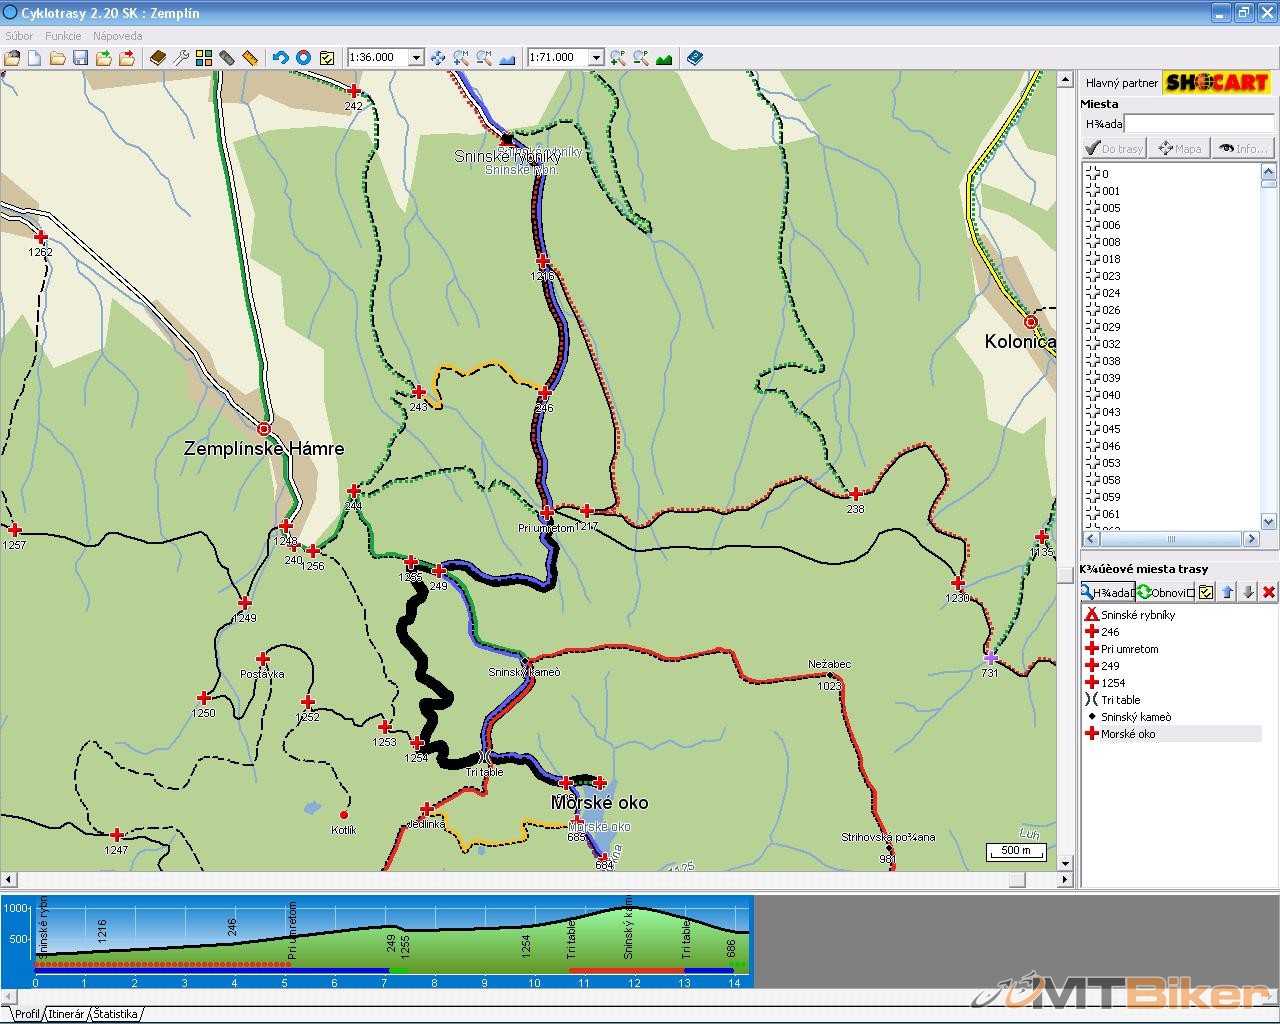
Task: Click the map's horizontal scrollbar thumb
Action: tap(1017, 880)
